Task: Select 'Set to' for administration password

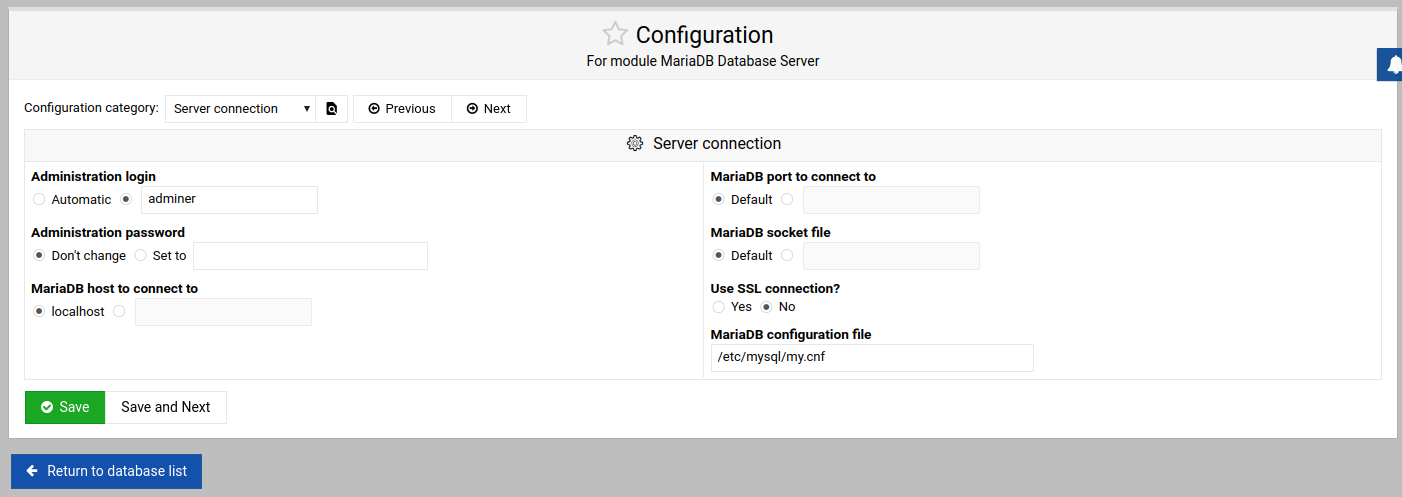Action: tap(141, 255)
